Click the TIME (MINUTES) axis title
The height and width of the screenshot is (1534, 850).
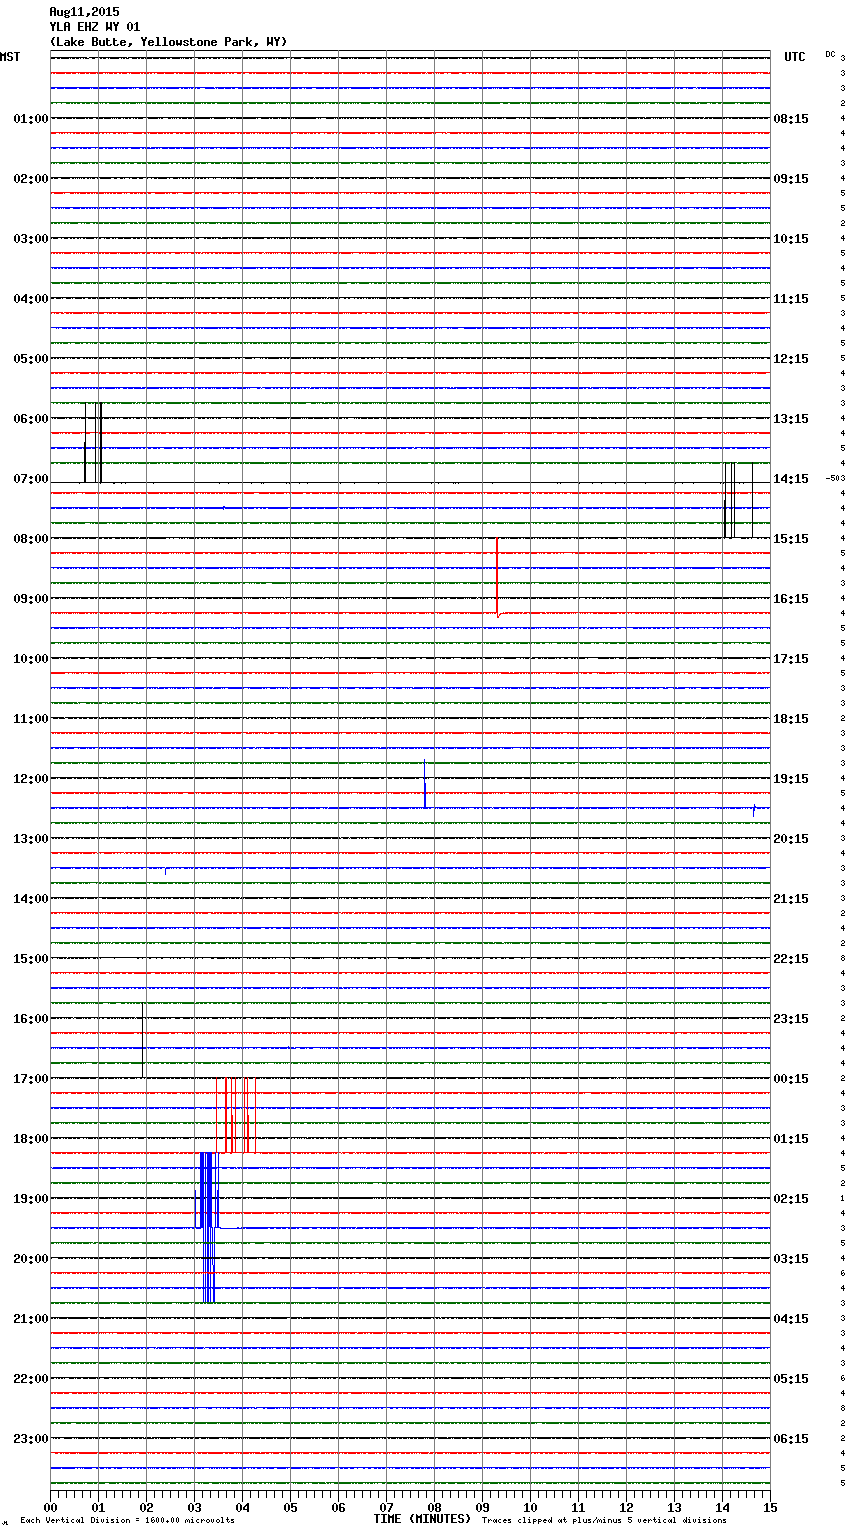[422, 1519]
